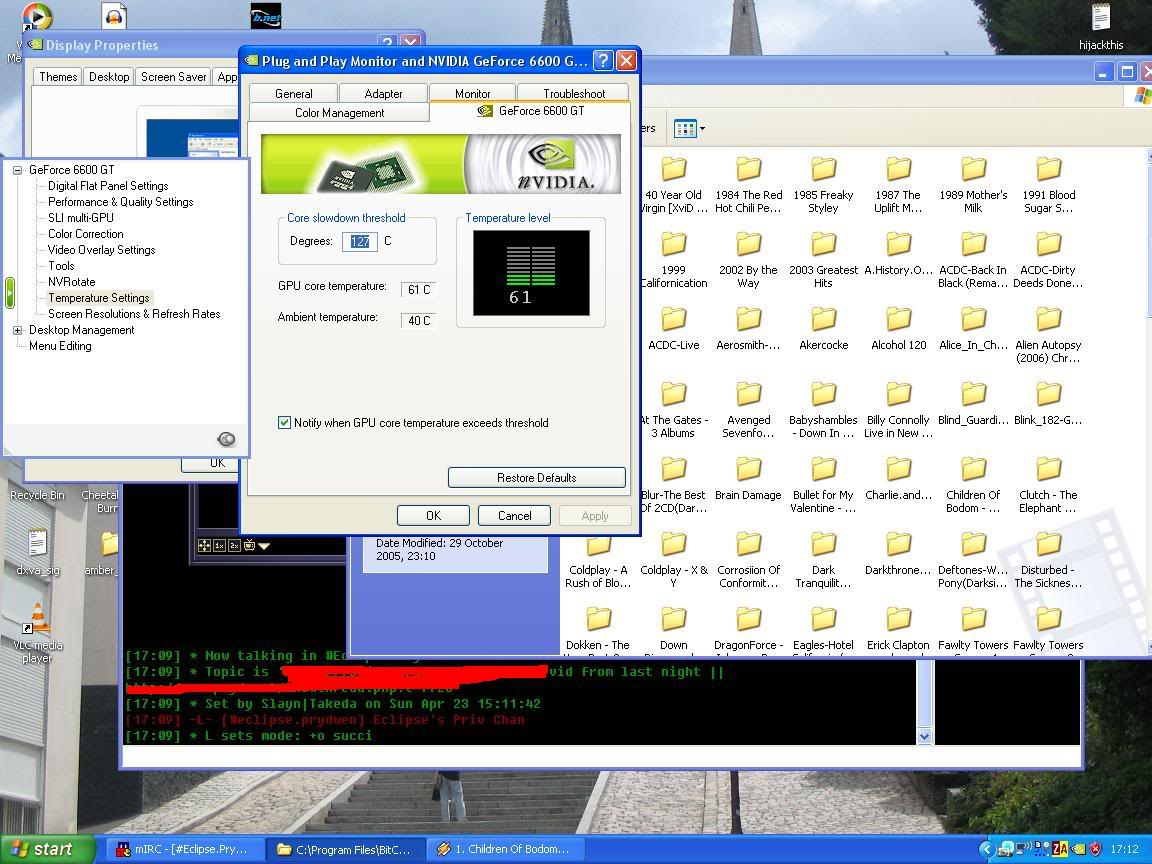Click the green slide-out menu handle
This screenshot has width=1152, height=864.
coord(9,292)
